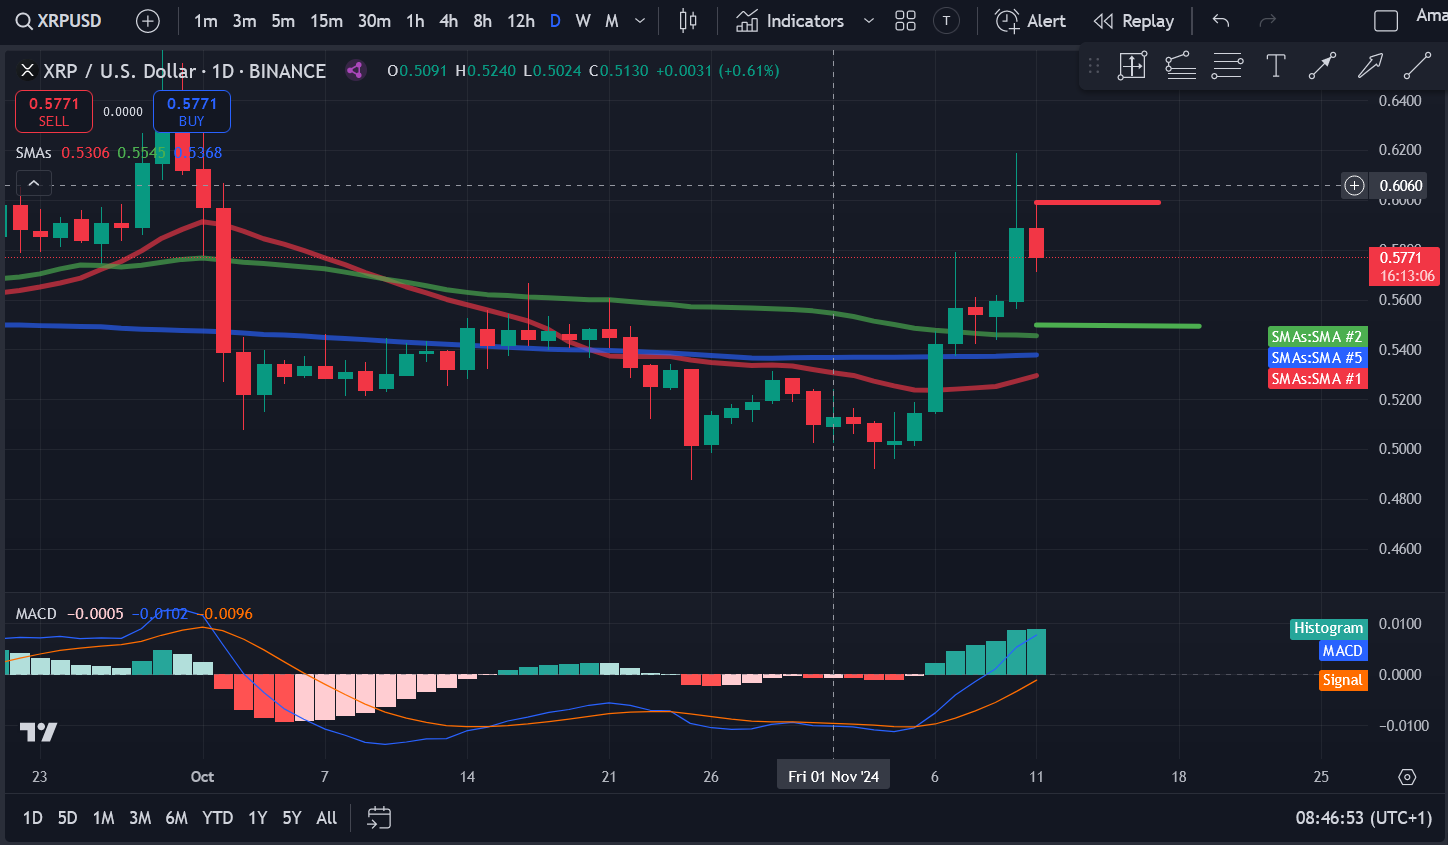
Task: Start bar Replay mode
Action: 1134,21
